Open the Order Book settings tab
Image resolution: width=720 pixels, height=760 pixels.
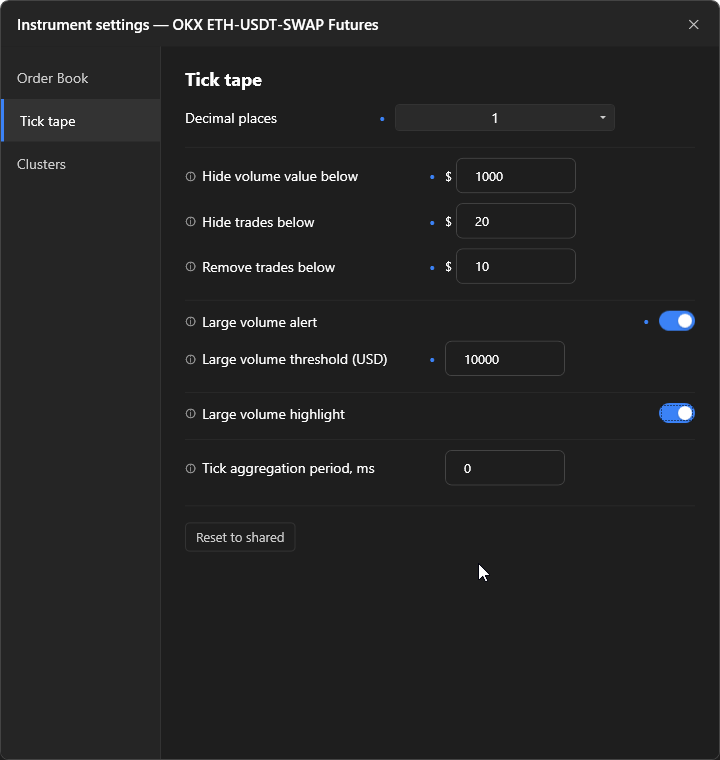click(x=80, y=78)
